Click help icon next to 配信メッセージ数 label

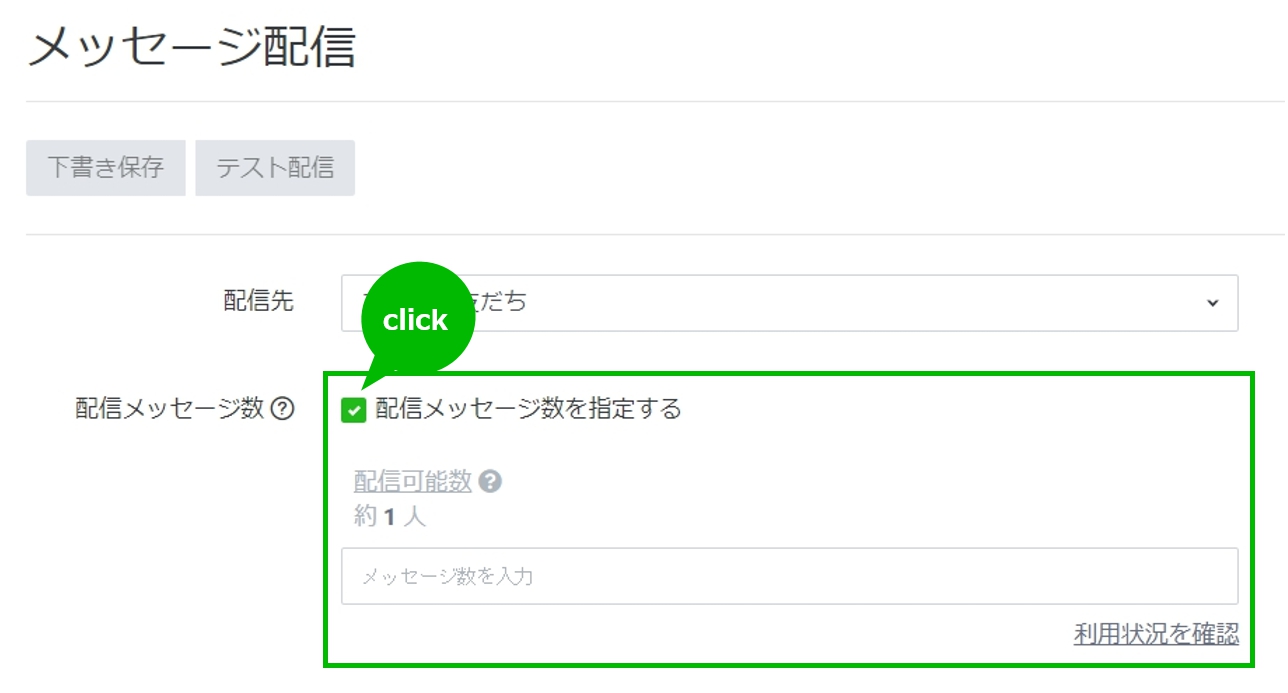point(283,409)
